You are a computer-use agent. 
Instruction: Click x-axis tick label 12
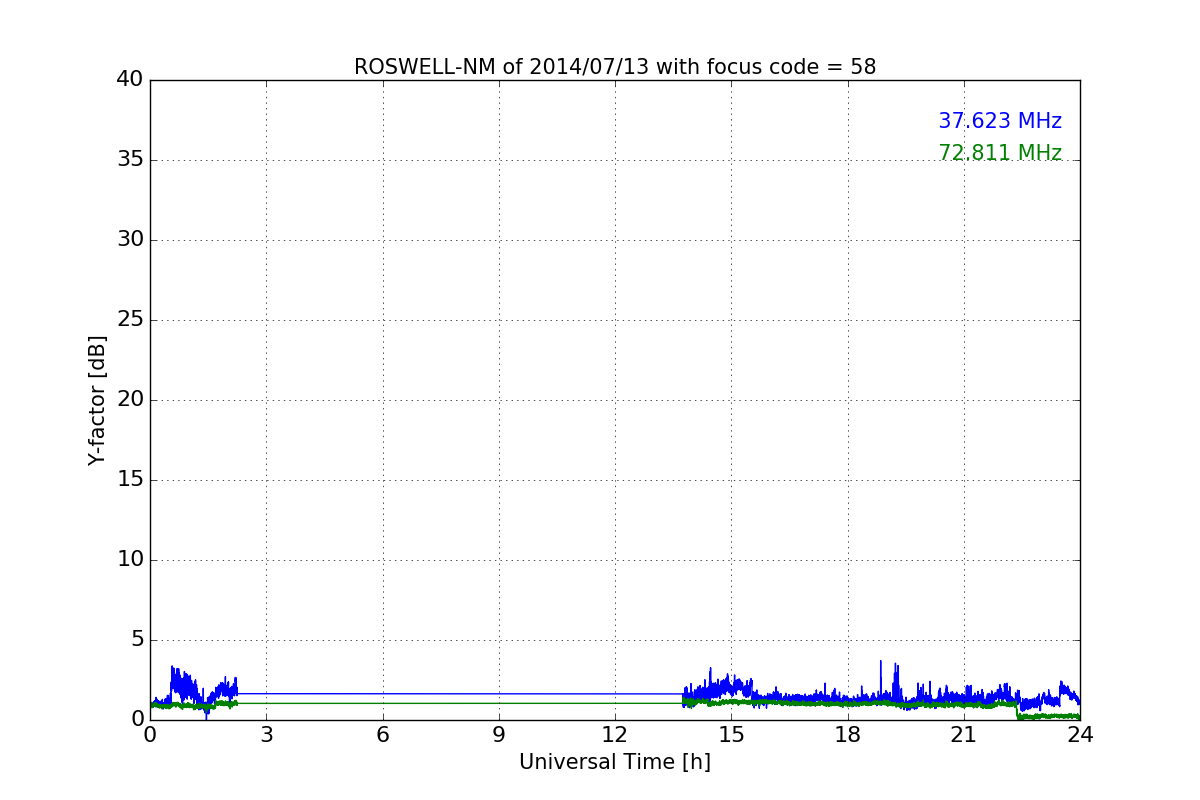(615, 734)
